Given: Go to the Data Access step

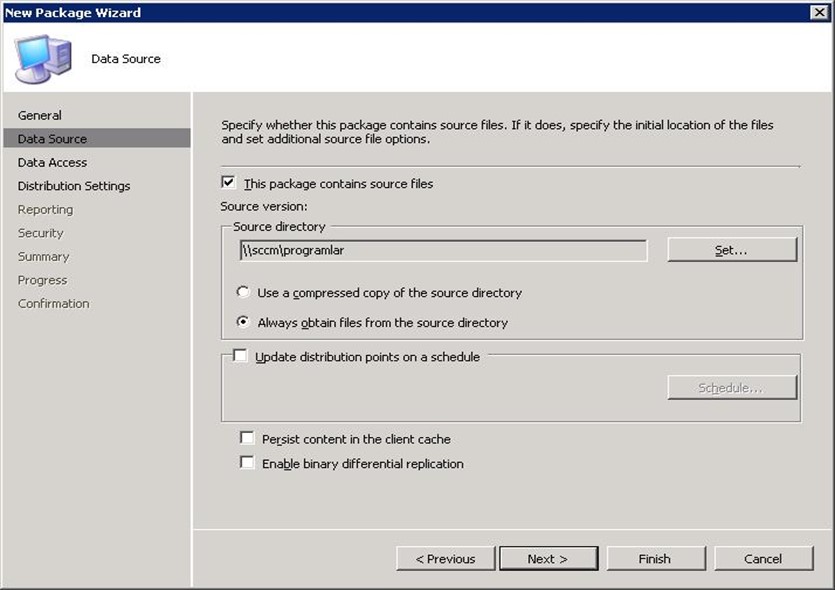Looking at the screenshot, I should (52, 162).
